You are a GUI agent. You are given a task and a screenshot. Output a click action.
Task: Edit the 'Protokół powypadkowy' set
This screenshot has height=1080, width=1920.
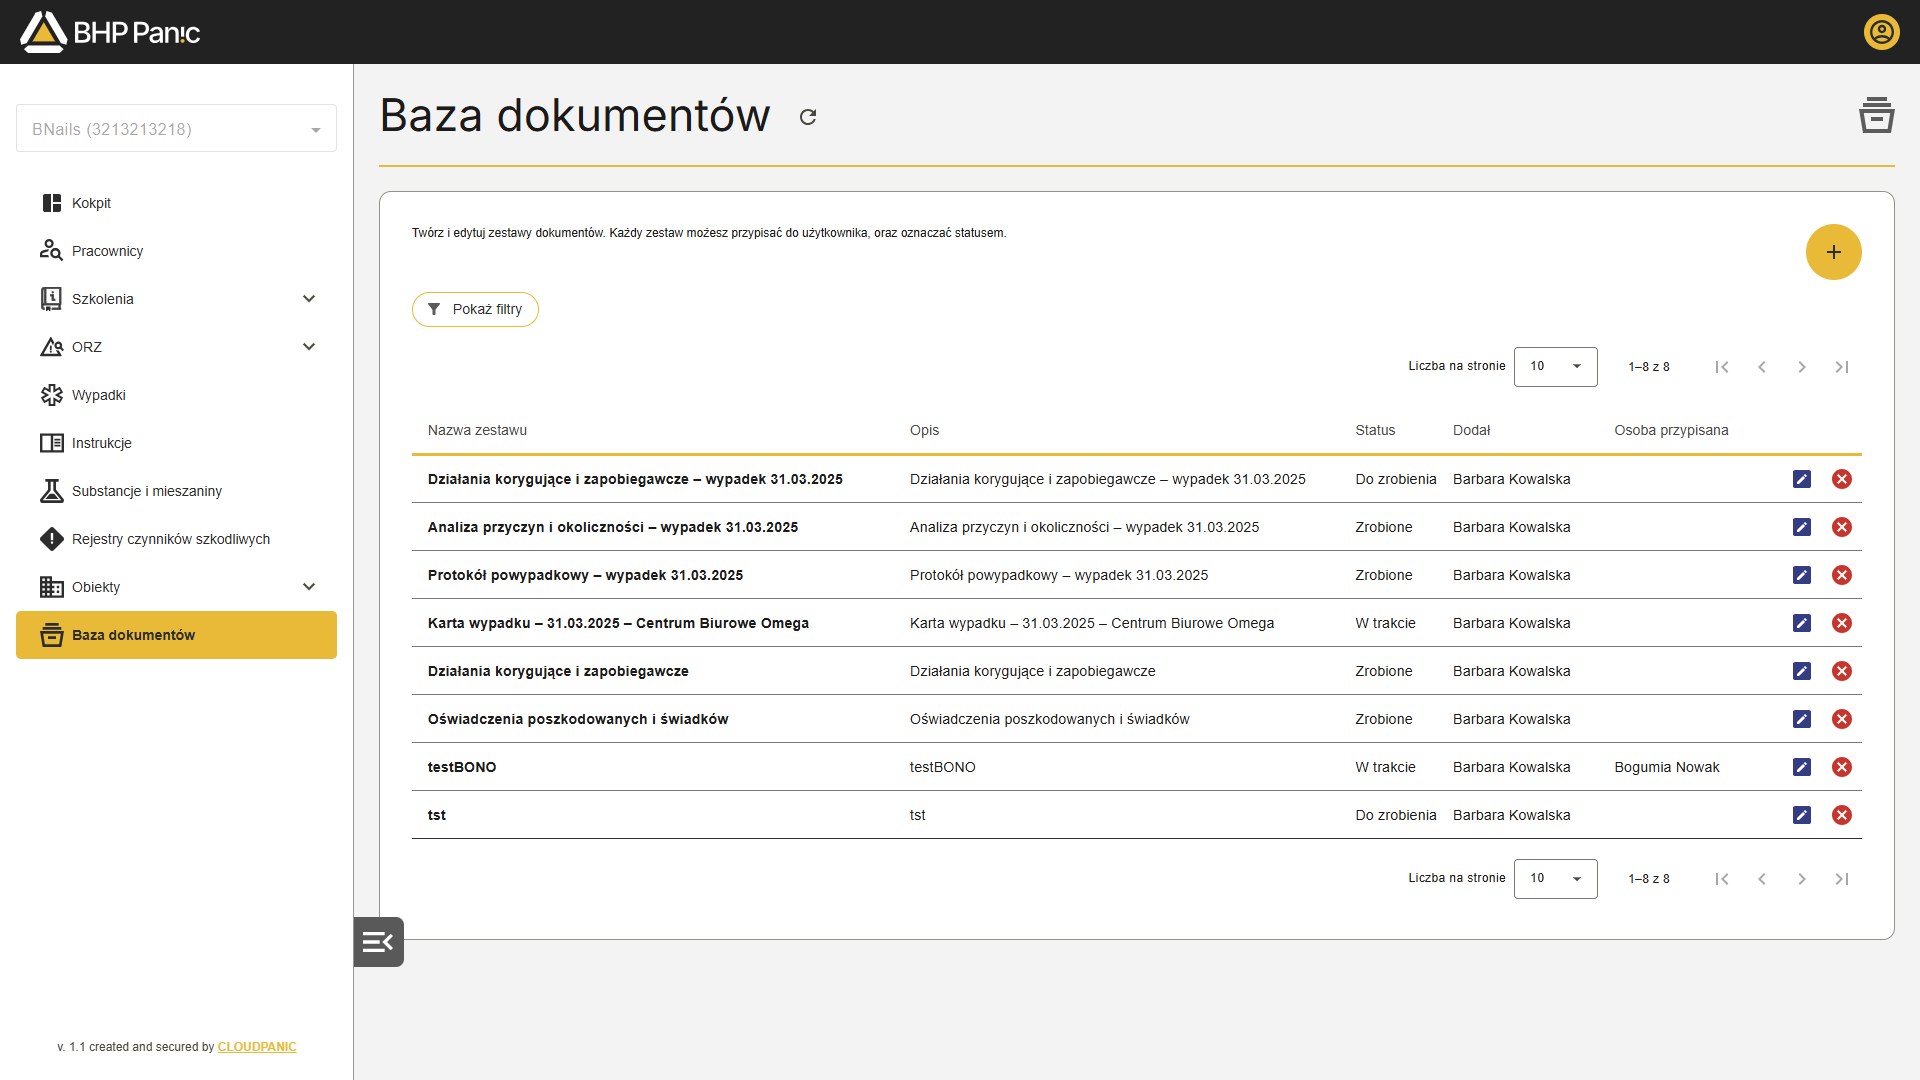pos(1802,575)
